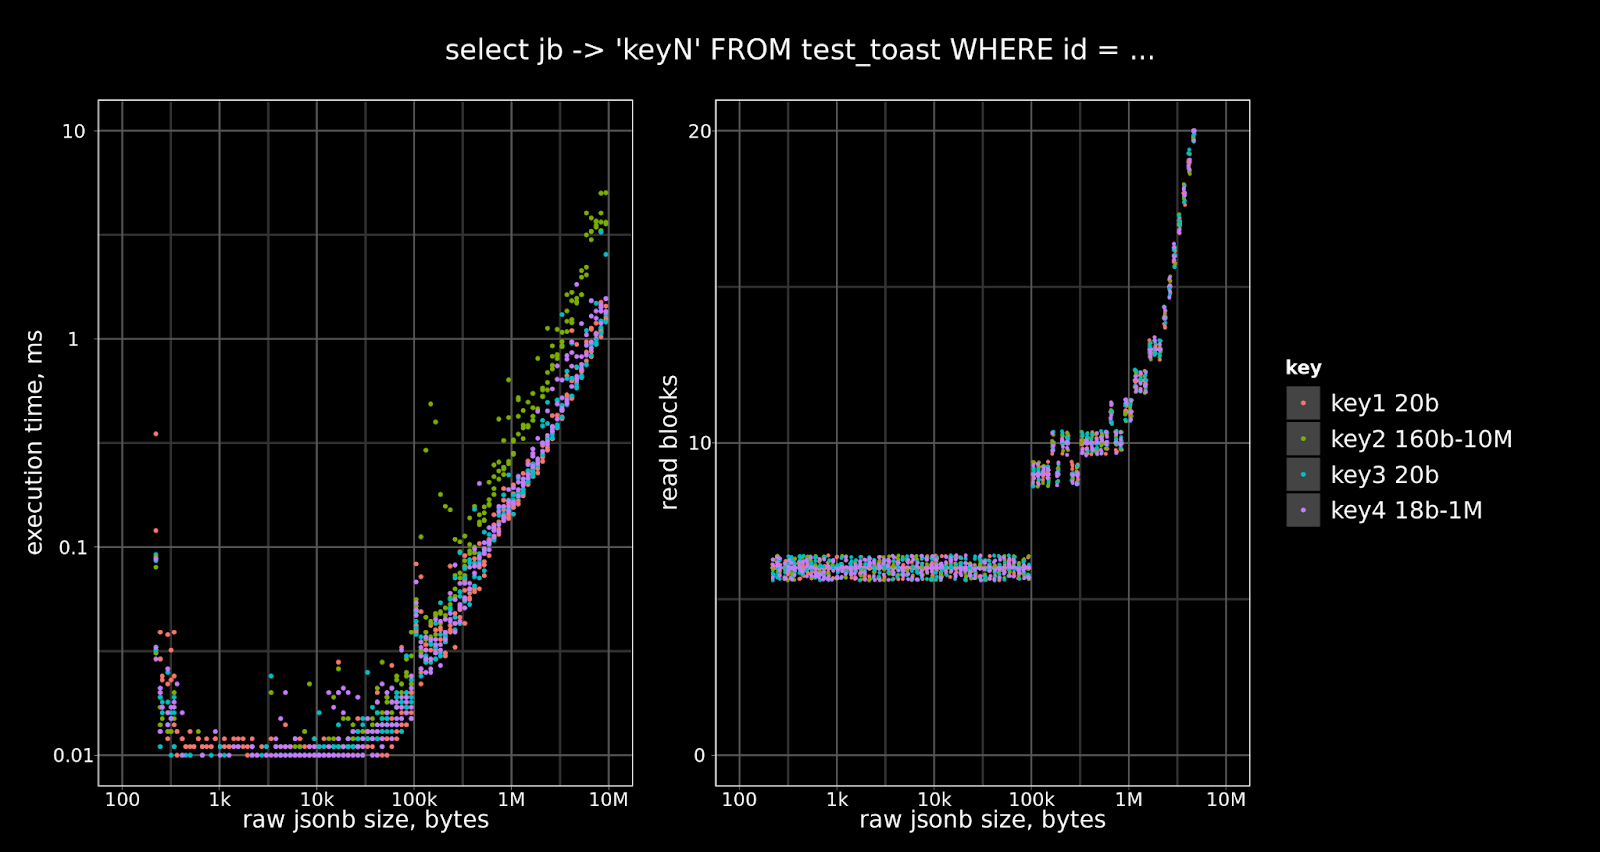Click the chart title 'select jb -> keyN'
Viewport: 1600px width, 852px height.
[x=800, y=50]
